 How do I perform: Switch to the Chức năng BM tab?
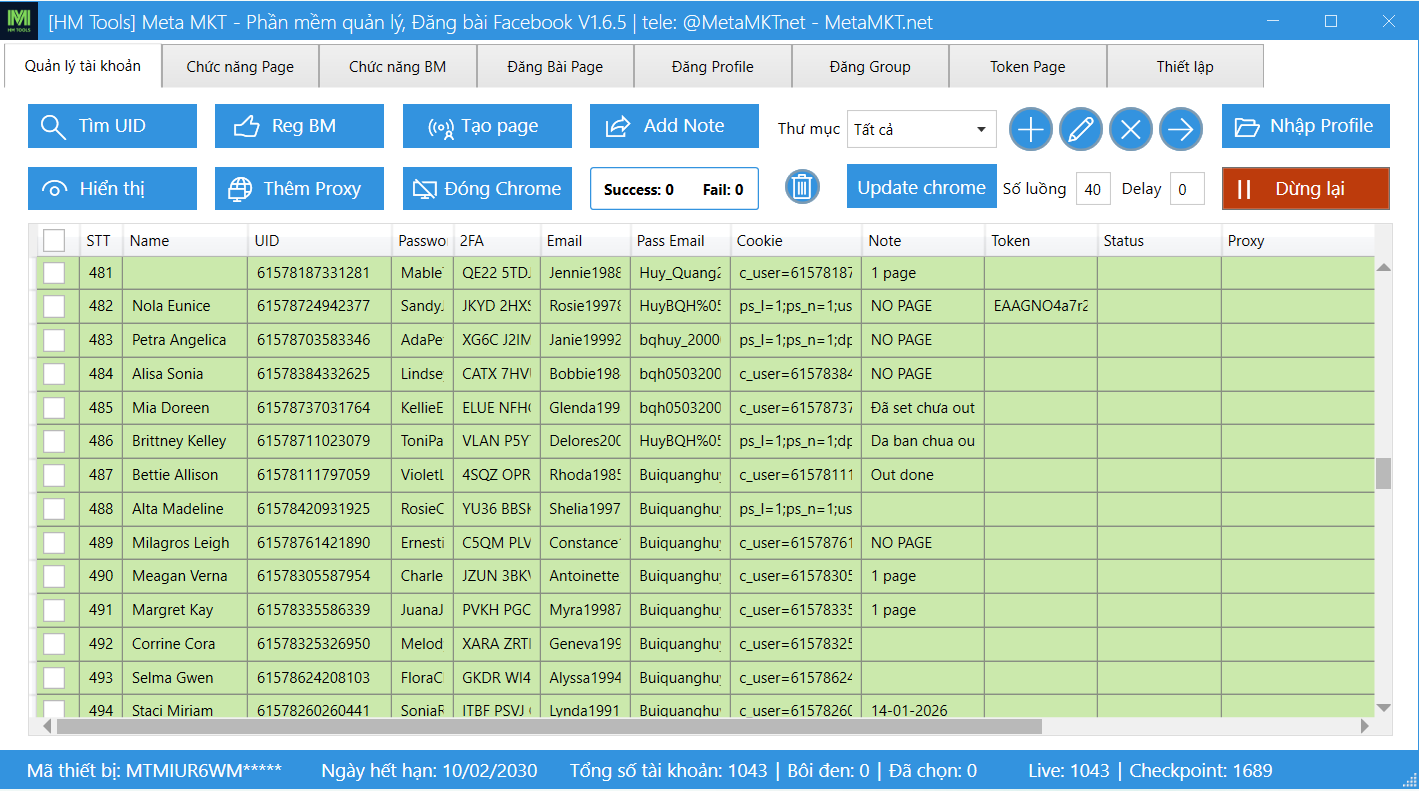(398, 67)
